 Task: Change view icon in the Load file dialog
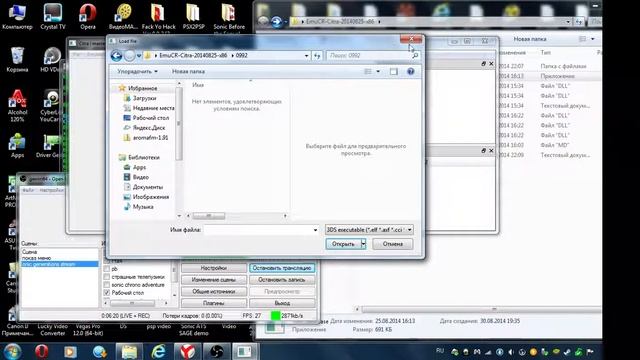[368, 71]
